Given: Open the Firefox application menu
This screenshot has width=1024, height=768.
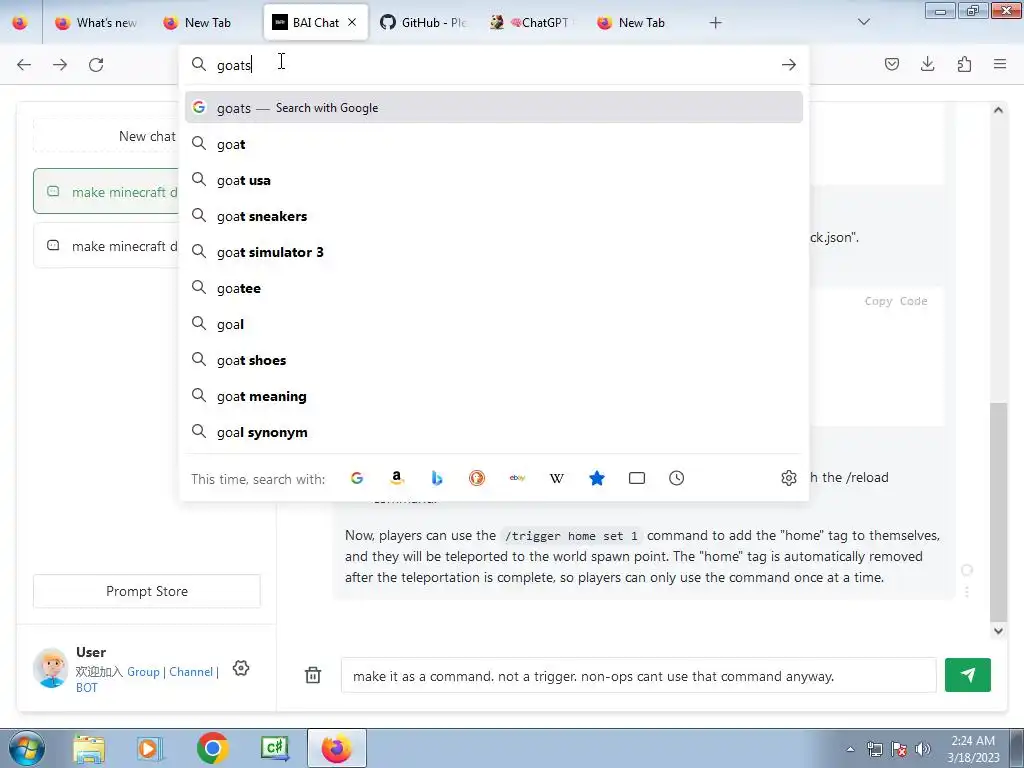Looking at the screenshot, I should pyautogui.click(x=1000, y=64).
